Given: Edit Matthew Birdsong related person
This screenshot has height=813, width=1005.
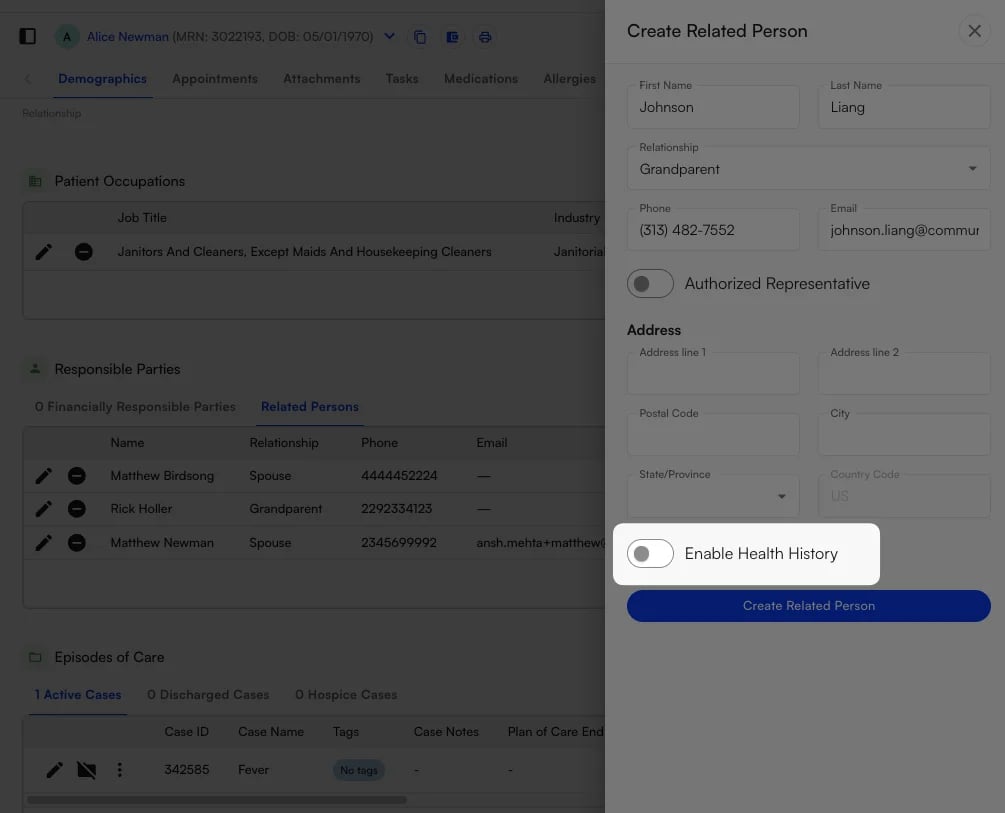Looking at the screenshot, I should pos(44,476).
